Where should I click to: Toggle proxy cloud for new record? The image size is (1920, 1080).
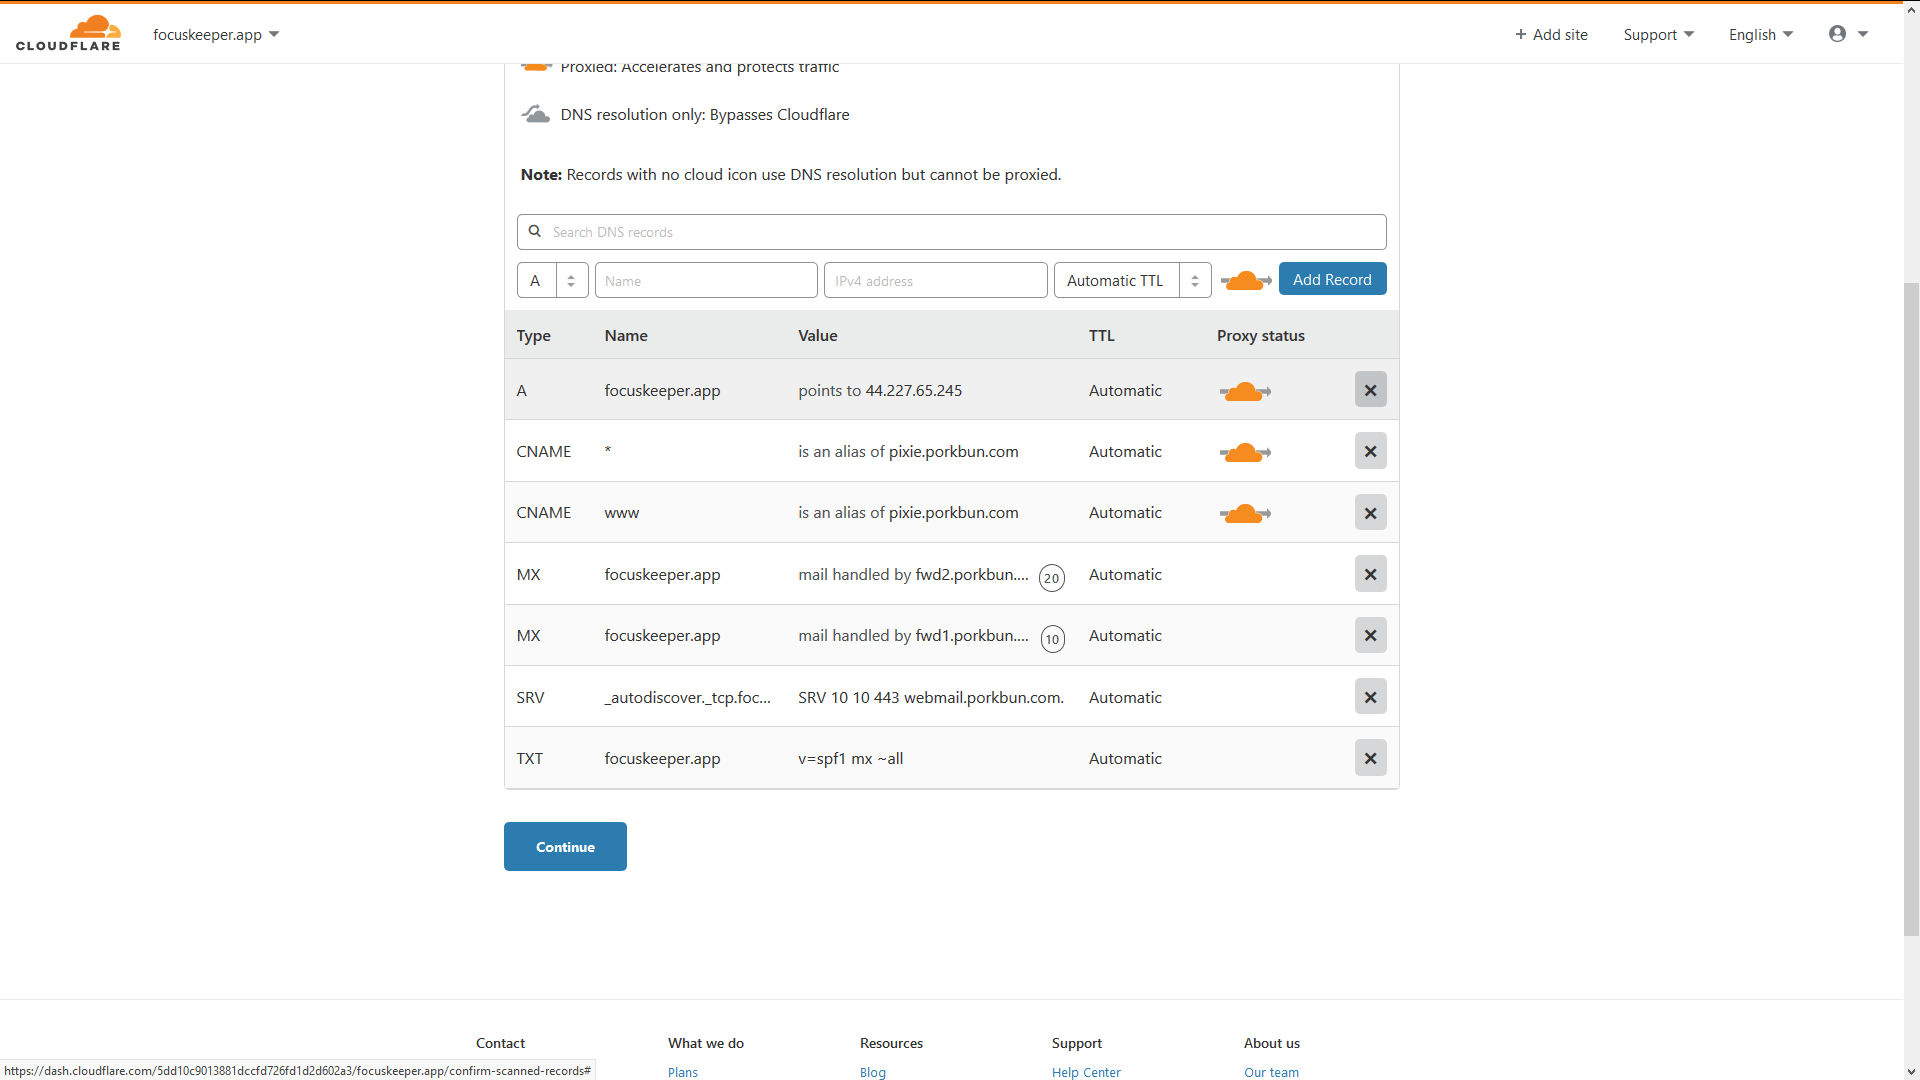1245,281
